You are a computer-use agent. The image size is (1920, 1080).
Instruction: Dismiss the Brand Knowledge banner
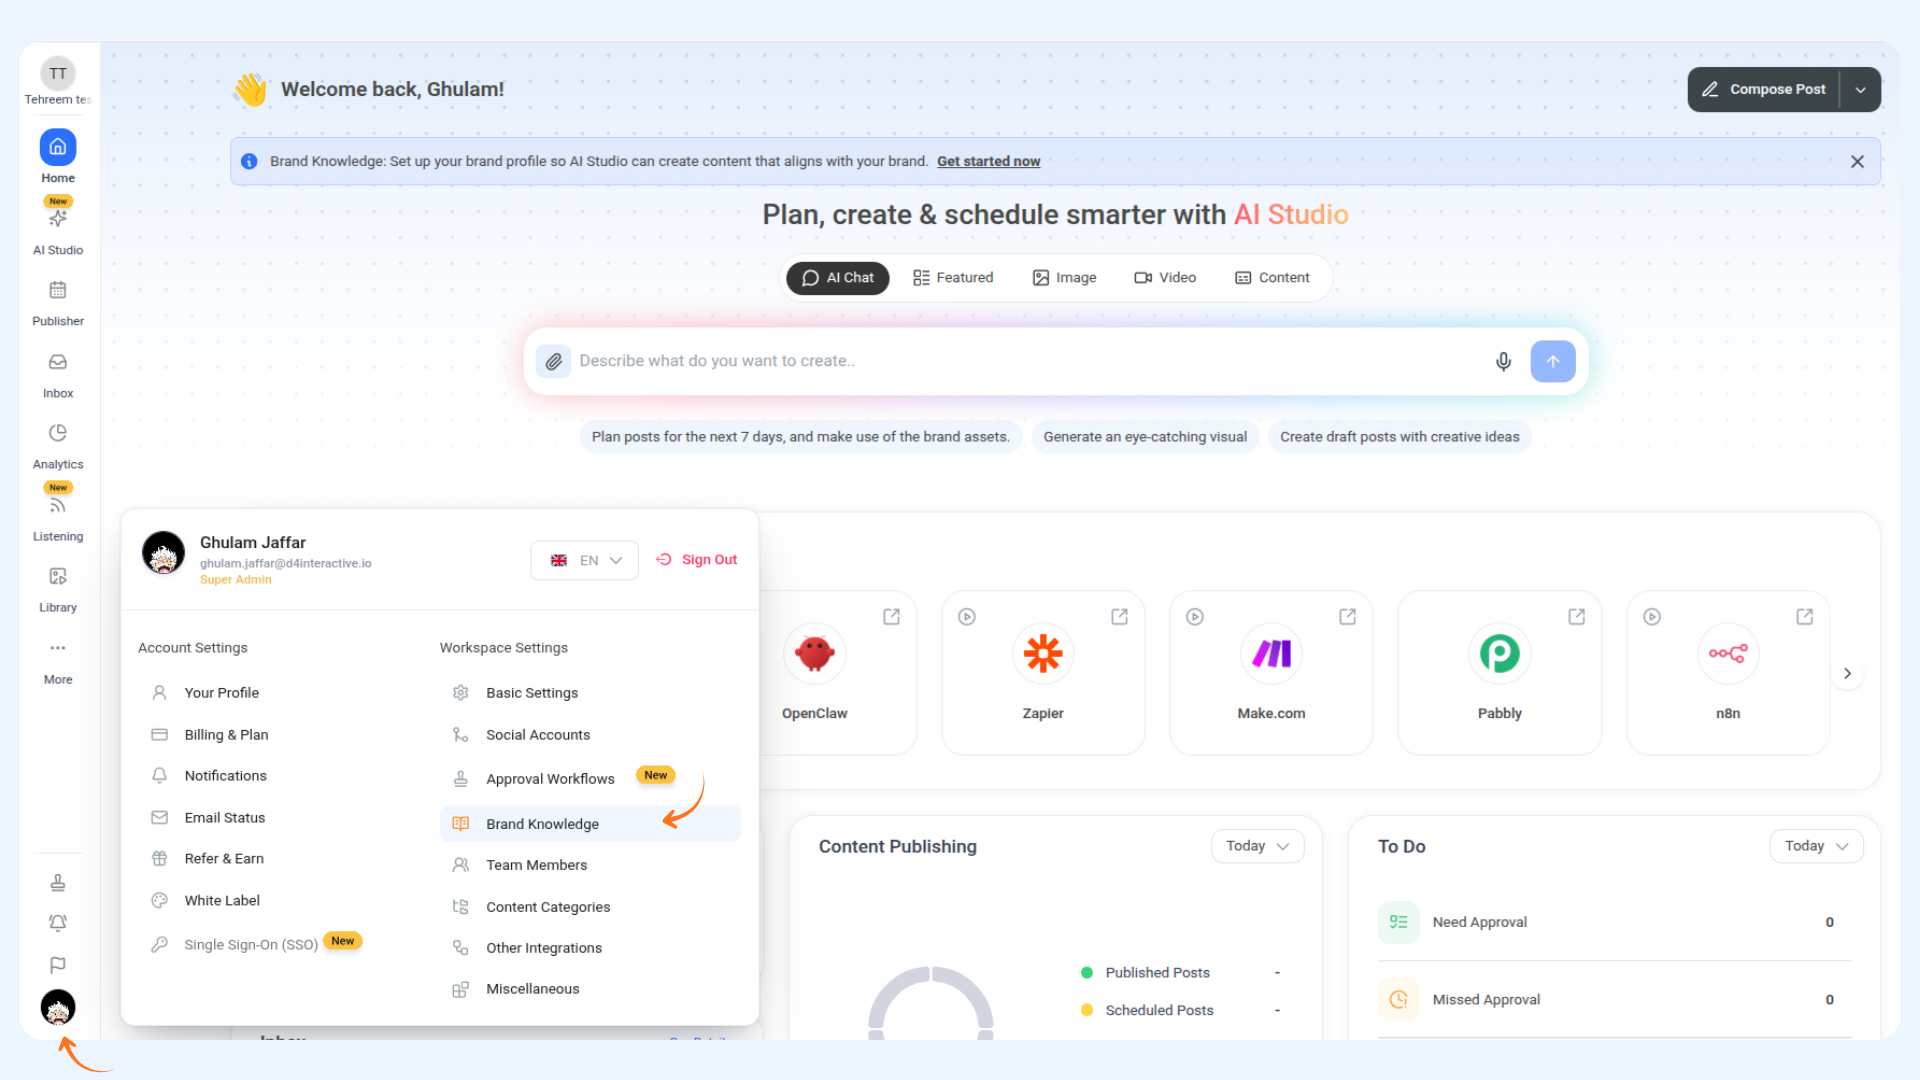pos(1857,161)
